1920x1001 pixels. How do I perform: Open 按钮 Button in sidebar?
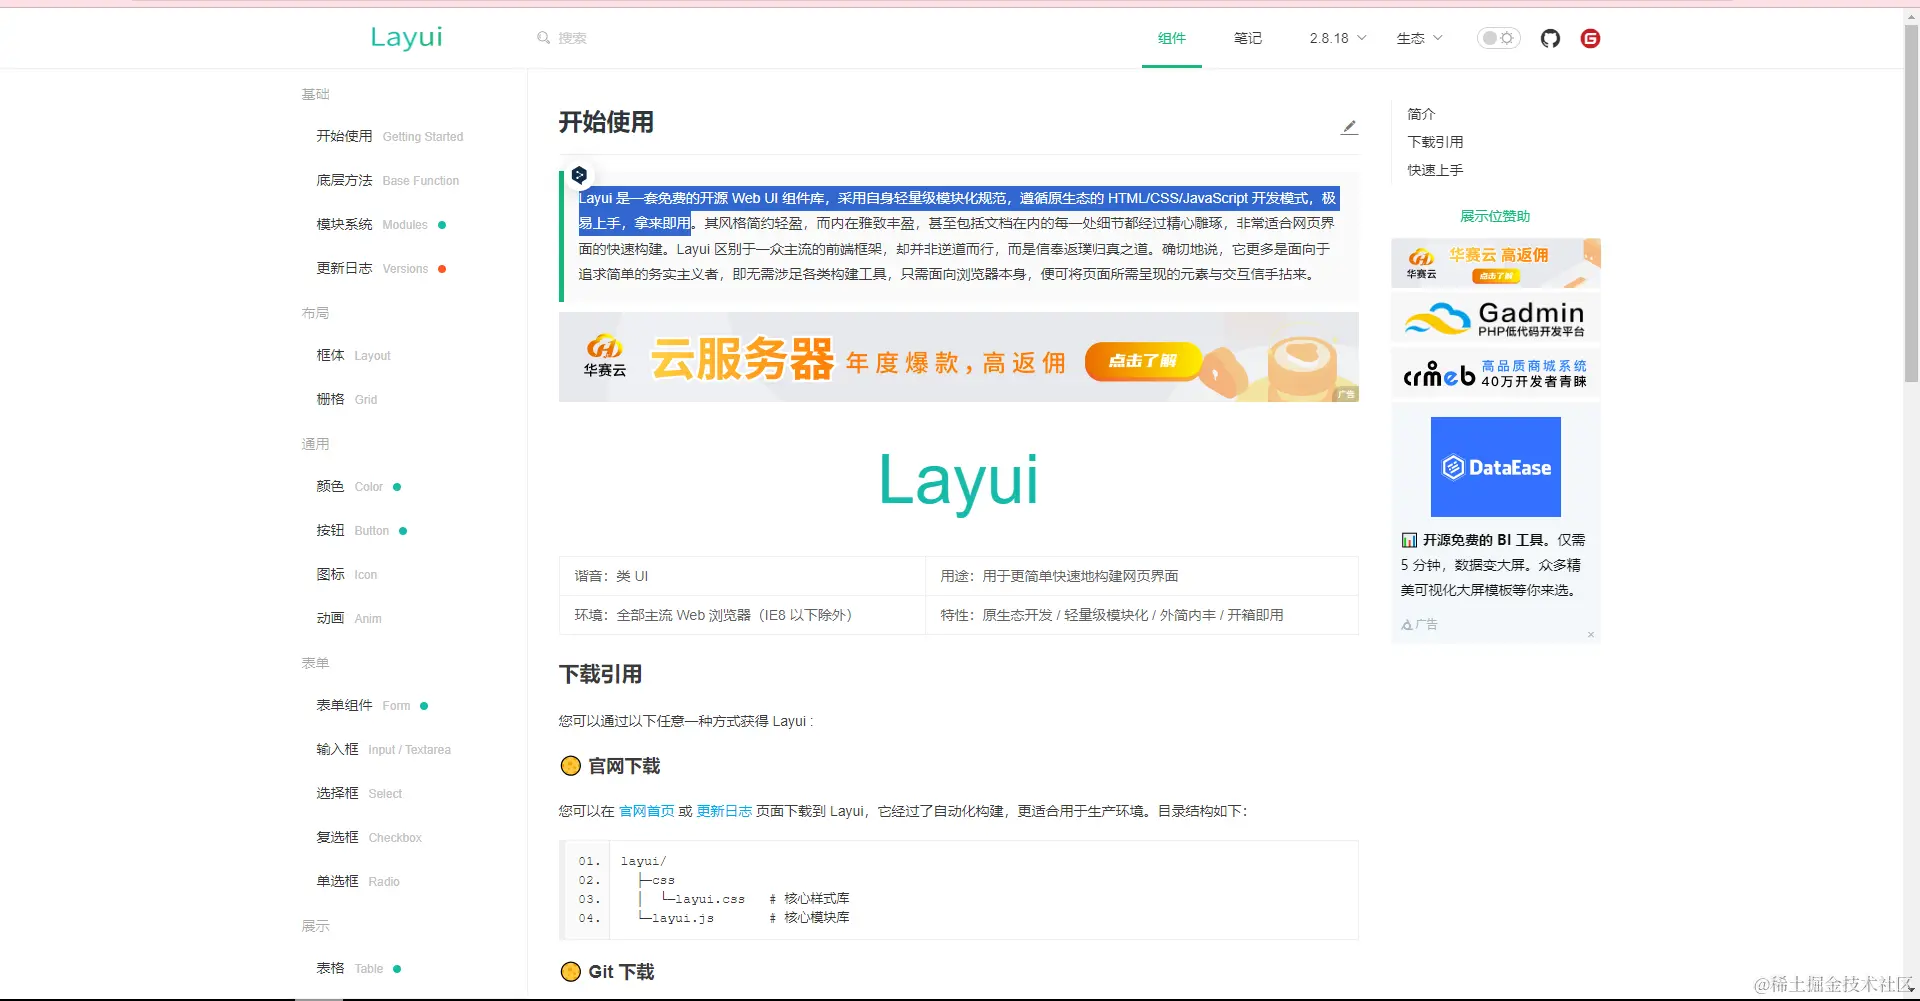[361, 530]
